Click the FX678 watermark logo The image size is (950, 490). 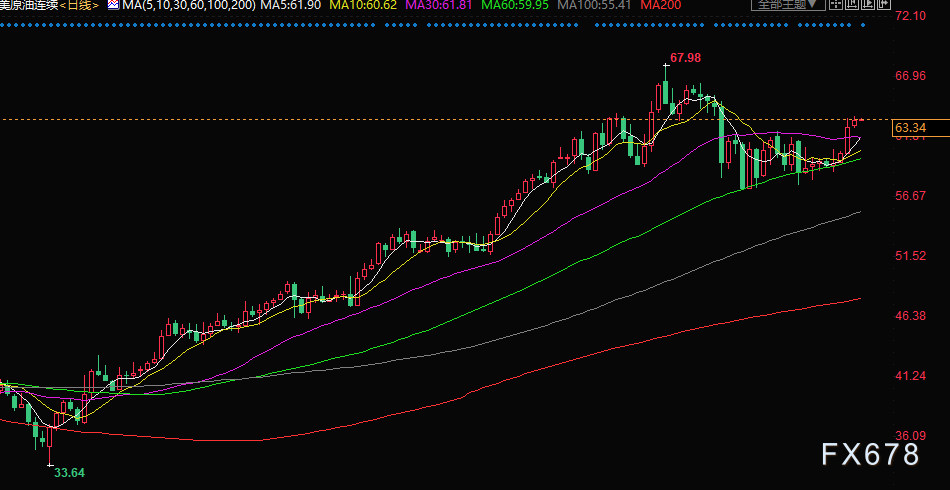tap(869, 455)
